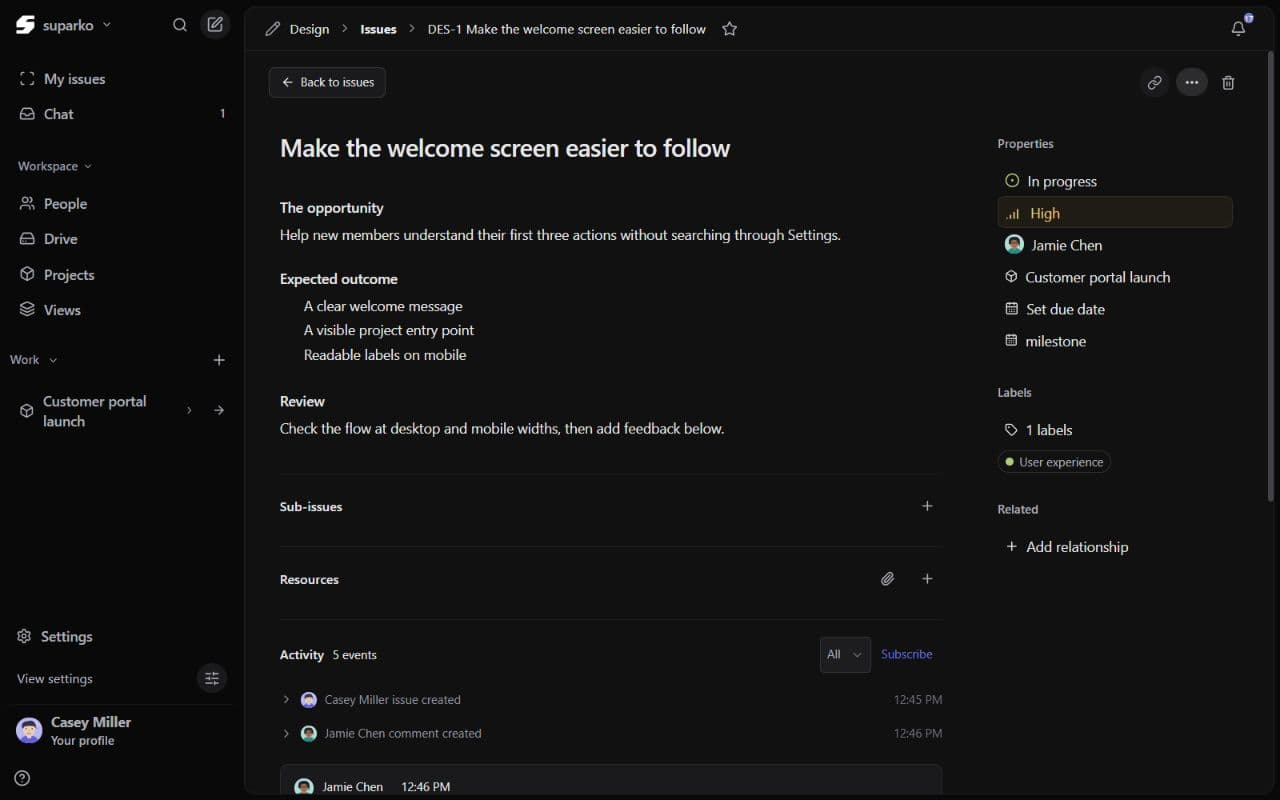Open the Activity filter All dropdown
This screenshot has width=1280, height=800.
point(845,655)
